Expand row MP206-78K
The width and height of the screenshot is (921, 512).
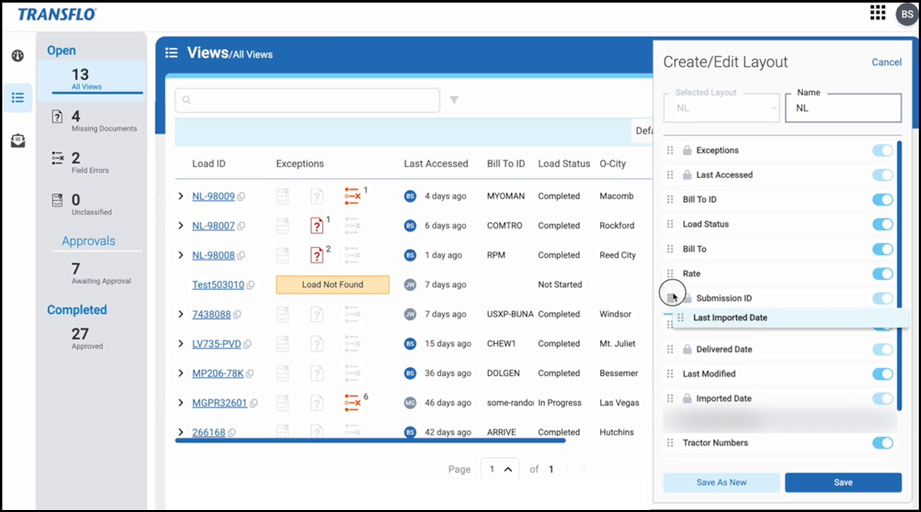[x=181, y=373]
